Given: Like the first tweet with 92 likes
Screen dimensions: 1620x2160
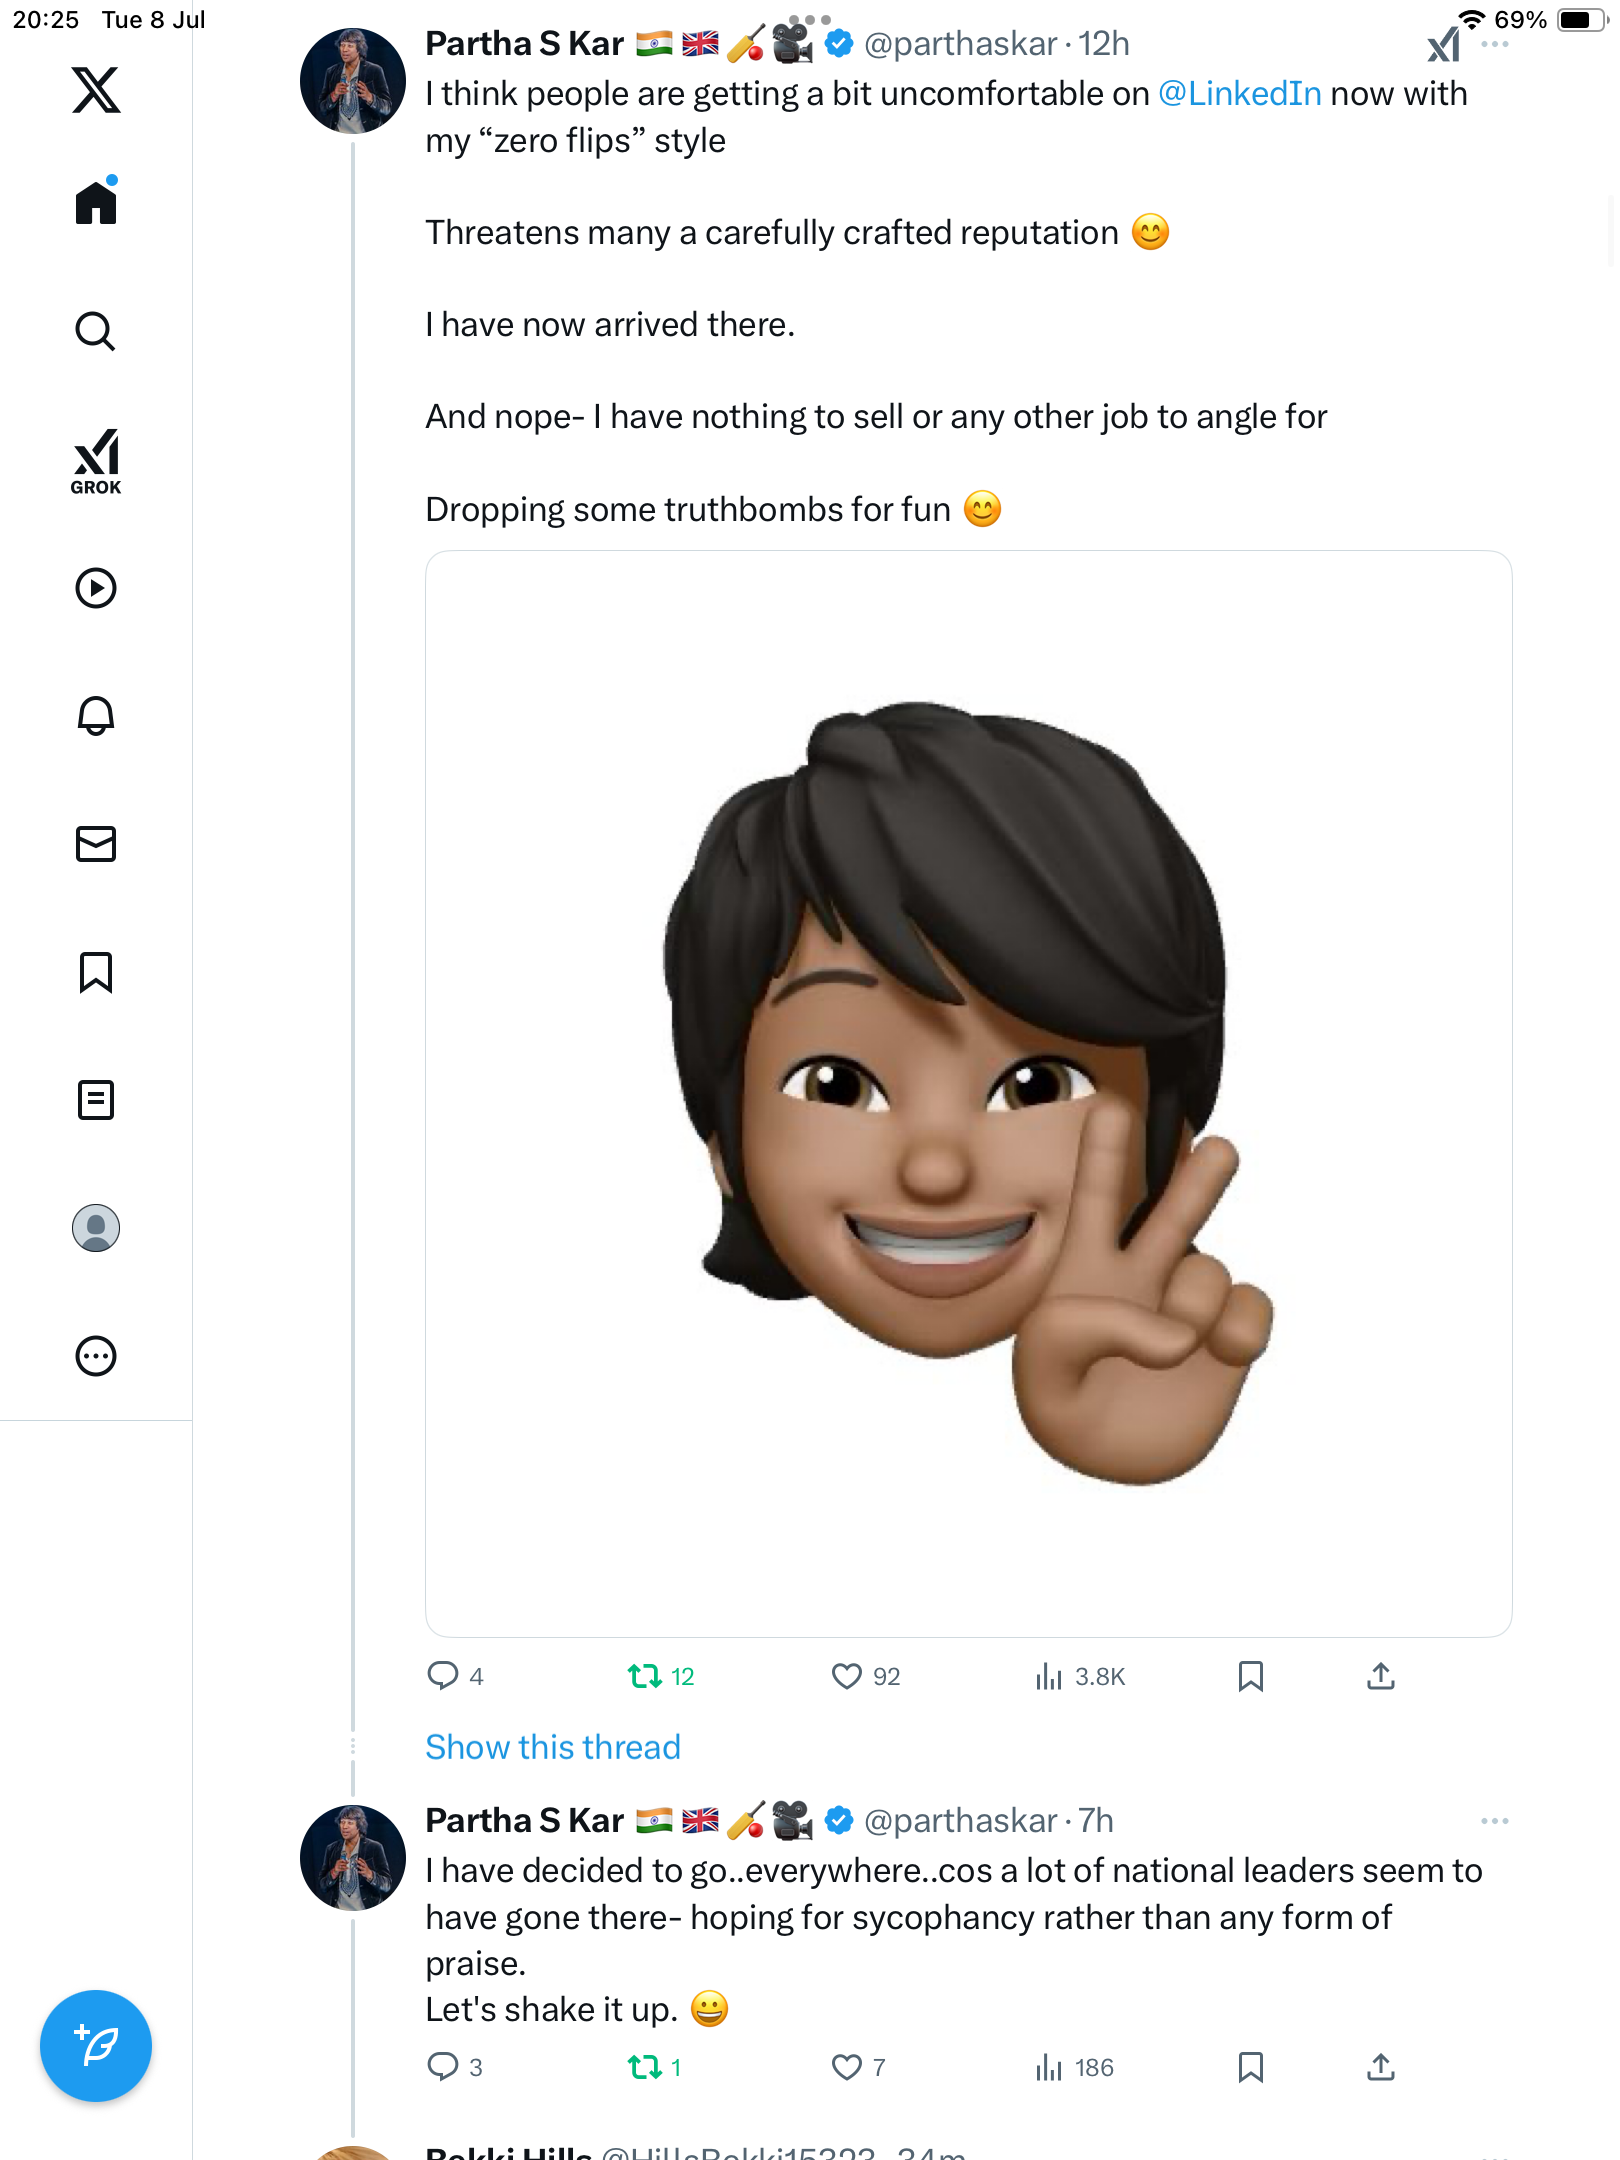Looking at the screenshot, I should click(x=846, y=1676).
